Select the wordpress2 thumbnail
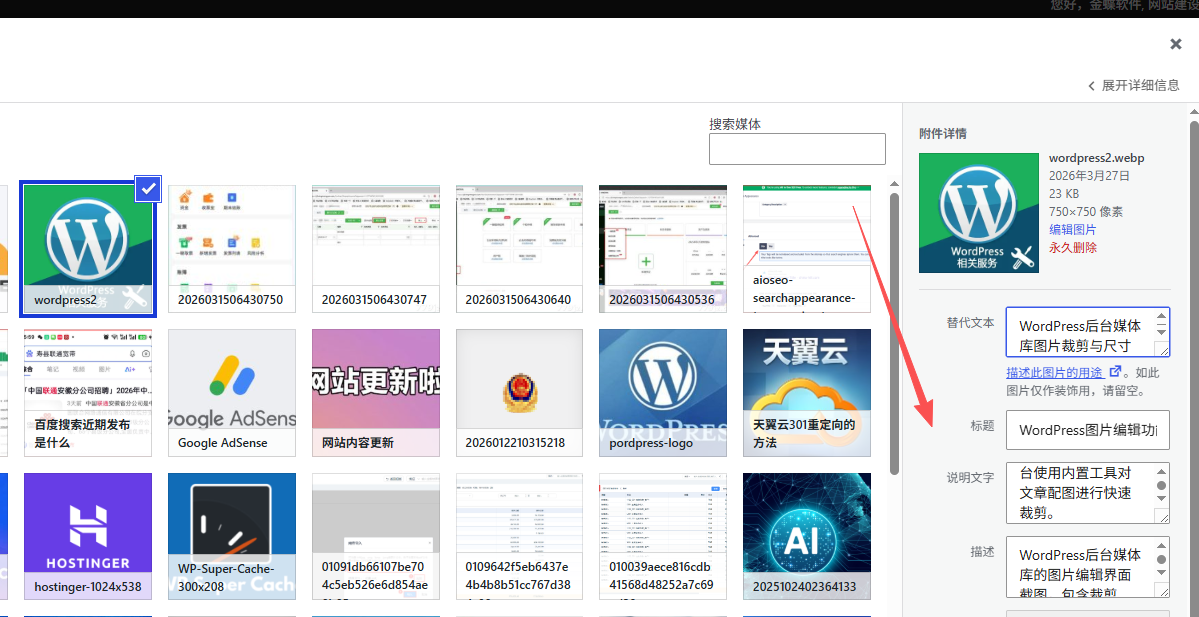 (x=88, y=248)
